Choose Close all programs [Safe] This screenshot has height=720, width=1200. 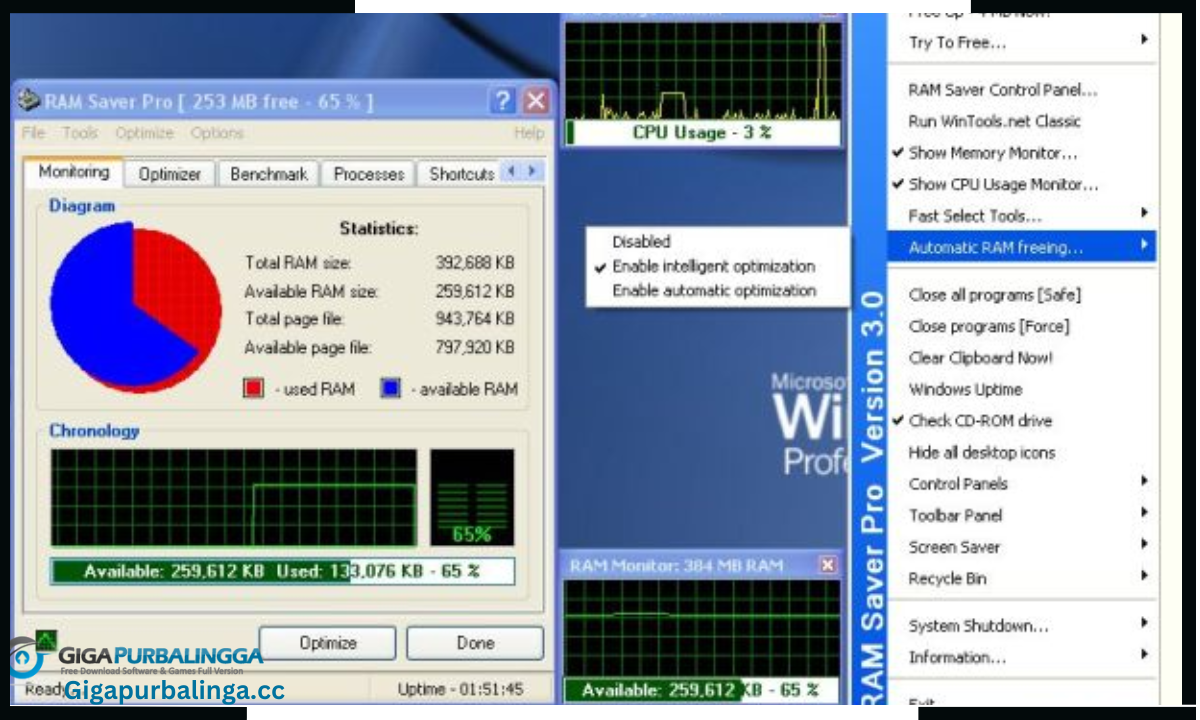point(1022,295)
